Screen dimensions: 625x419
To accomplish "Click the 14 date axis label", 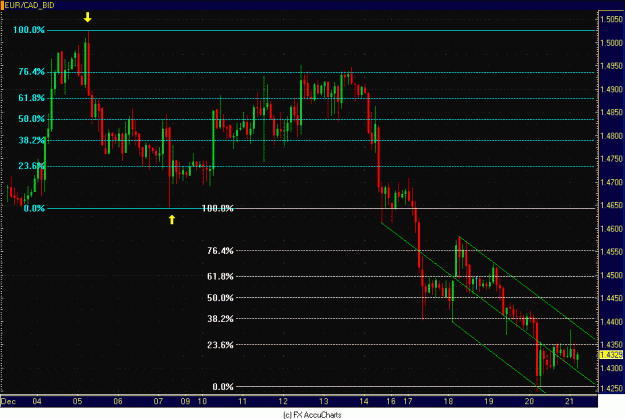I will pyautogui.click(x=364, y=401).
